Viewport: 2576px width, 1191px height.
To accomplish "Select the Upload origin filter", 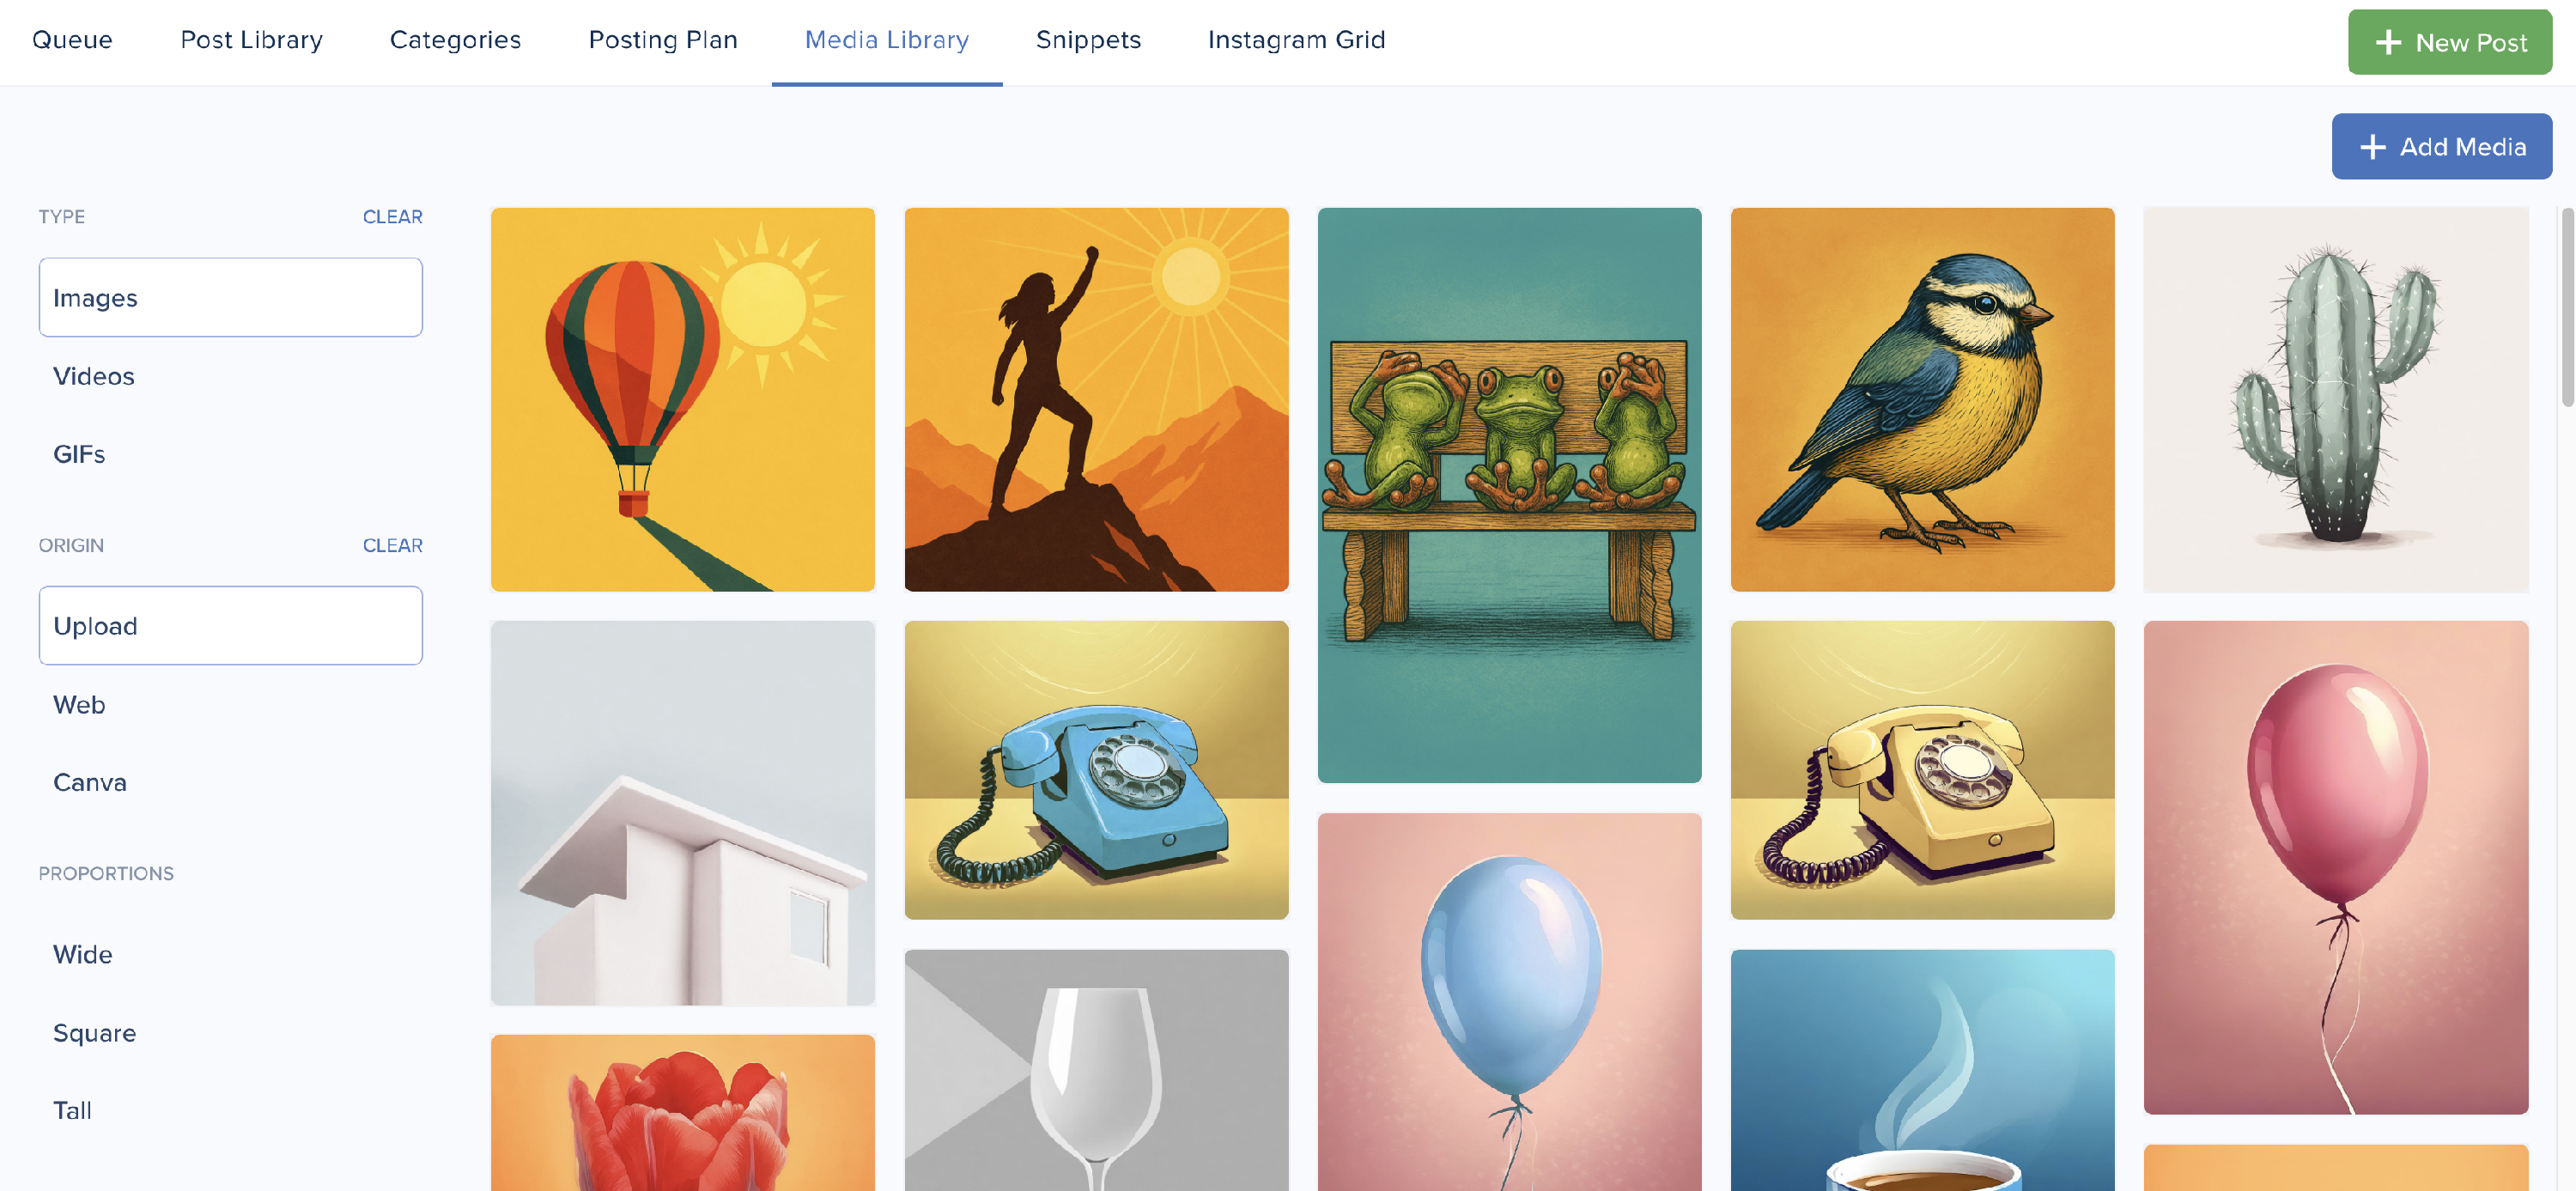I will [x=231, y=626].
